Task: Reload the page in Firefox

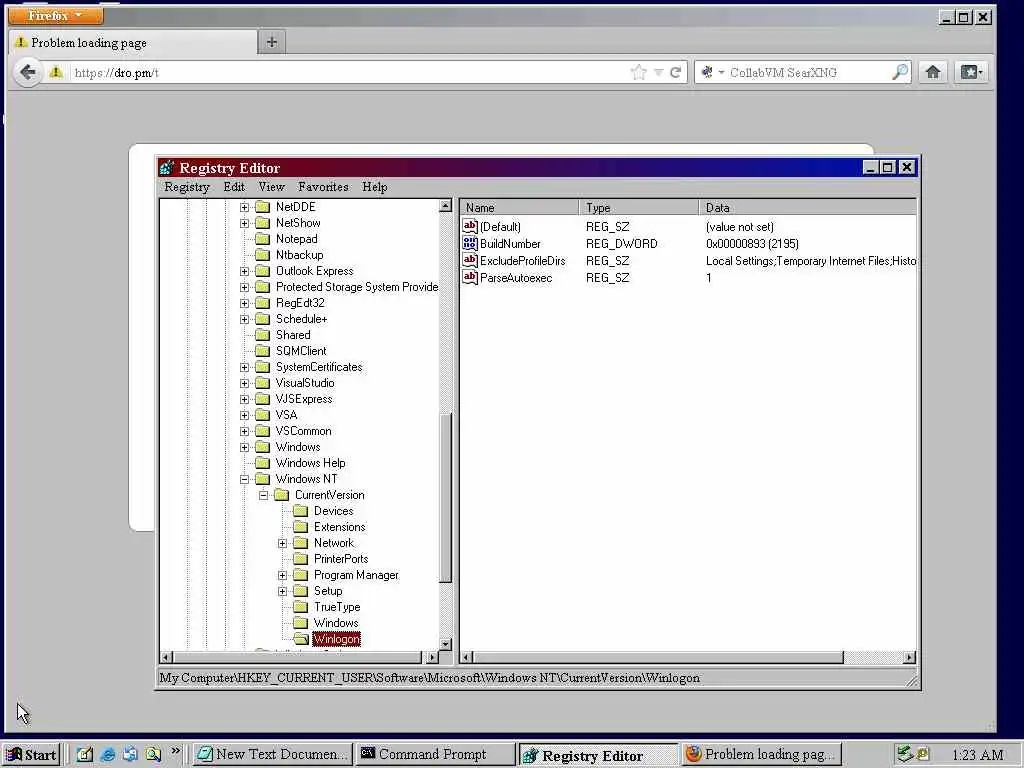Action: (x=675, y=72)
